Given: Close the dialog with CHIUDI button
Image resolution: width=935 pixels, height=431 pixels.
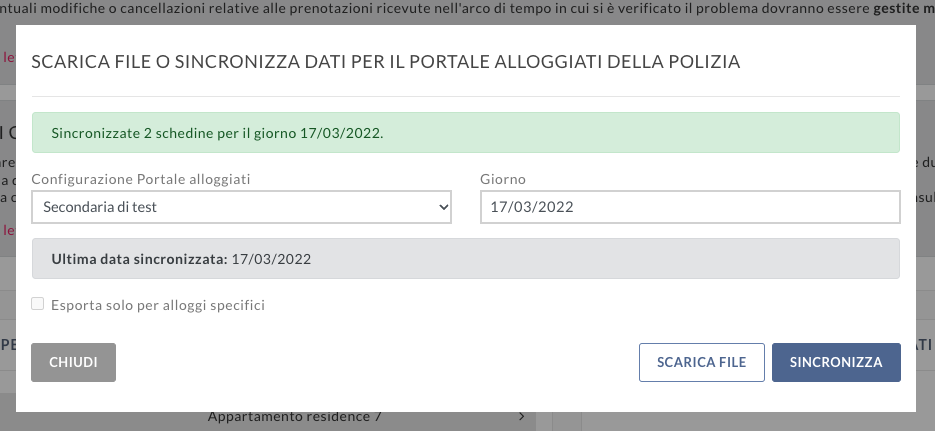Looking at the screenshot, I should point(73,362).
